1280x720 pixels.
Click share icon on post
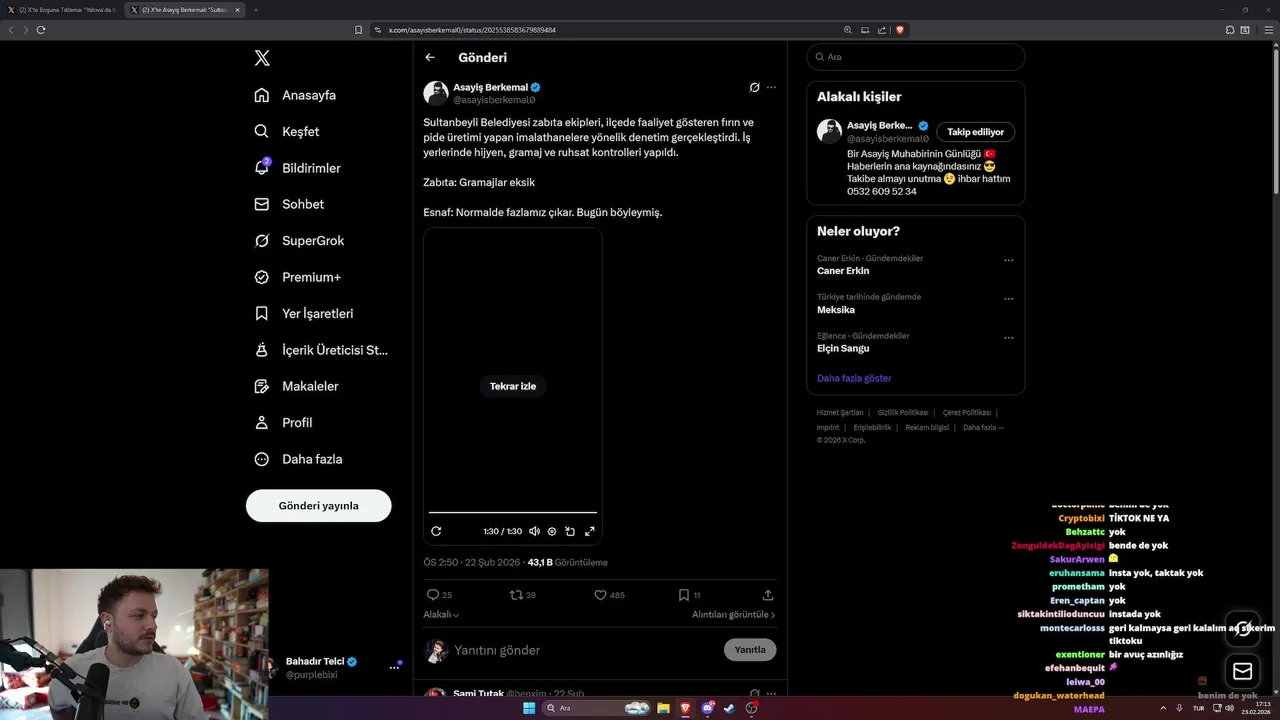tap(768, 594)
